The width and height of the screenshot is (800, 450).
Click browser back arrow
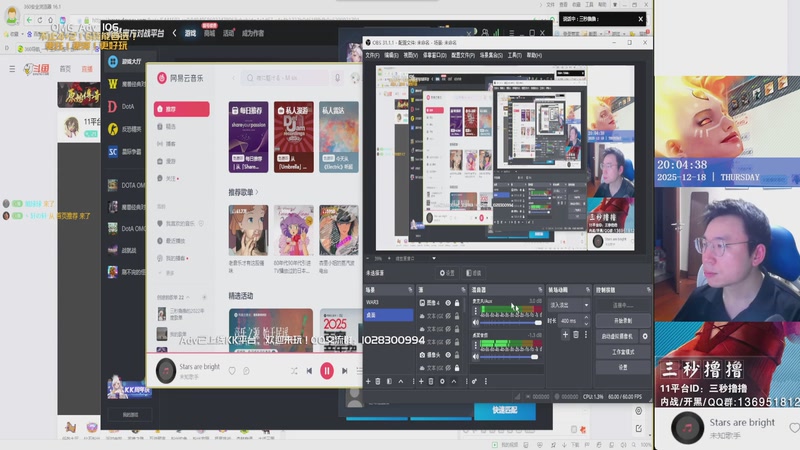pos(29,20)
